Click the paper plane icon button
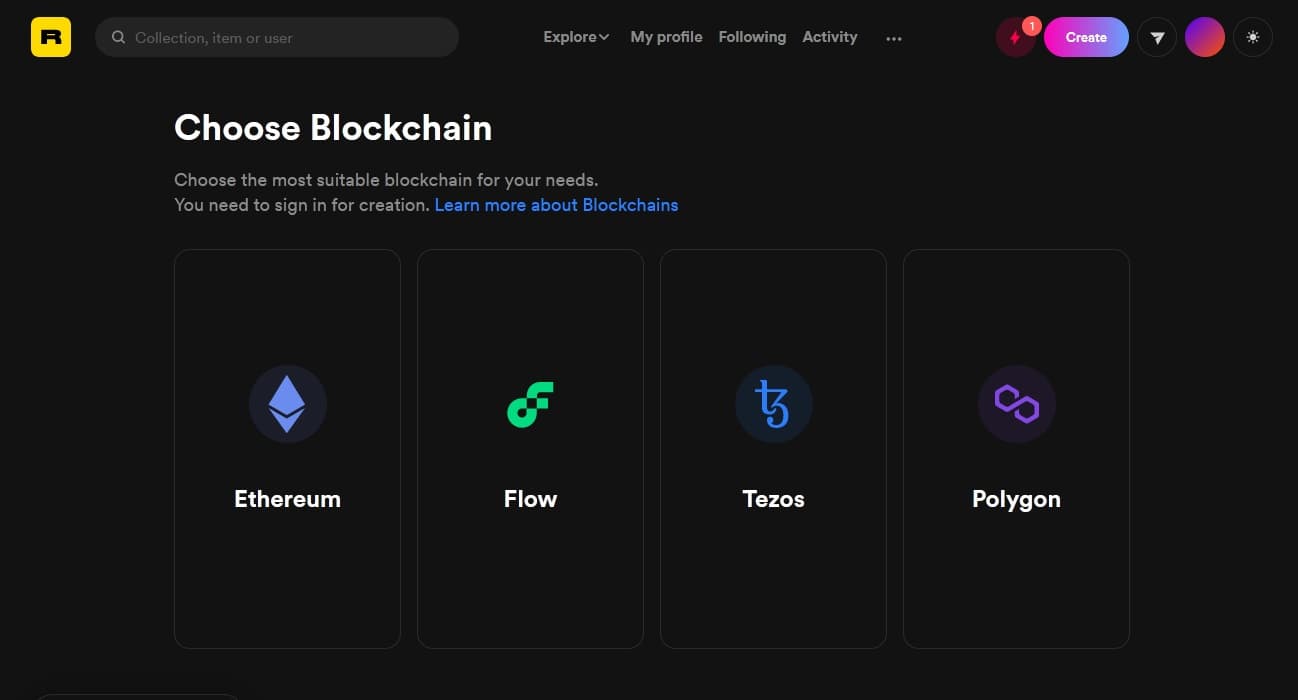This screenshot has height=700, width=1298. point(1157,38)
